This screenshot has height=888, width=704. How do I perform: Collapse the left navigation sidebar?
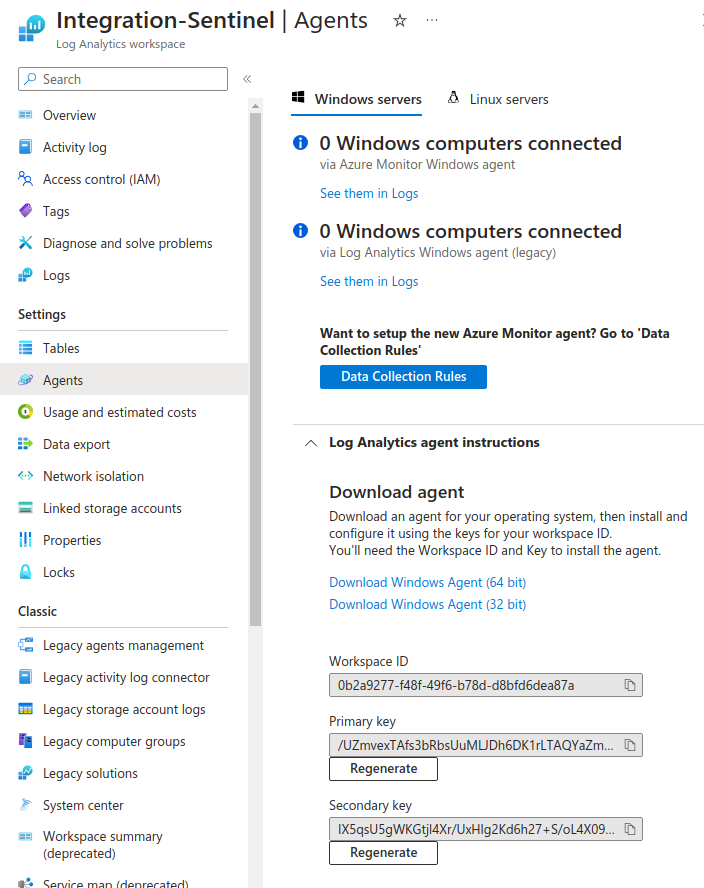pyautogui.click(x=247, y=79)
